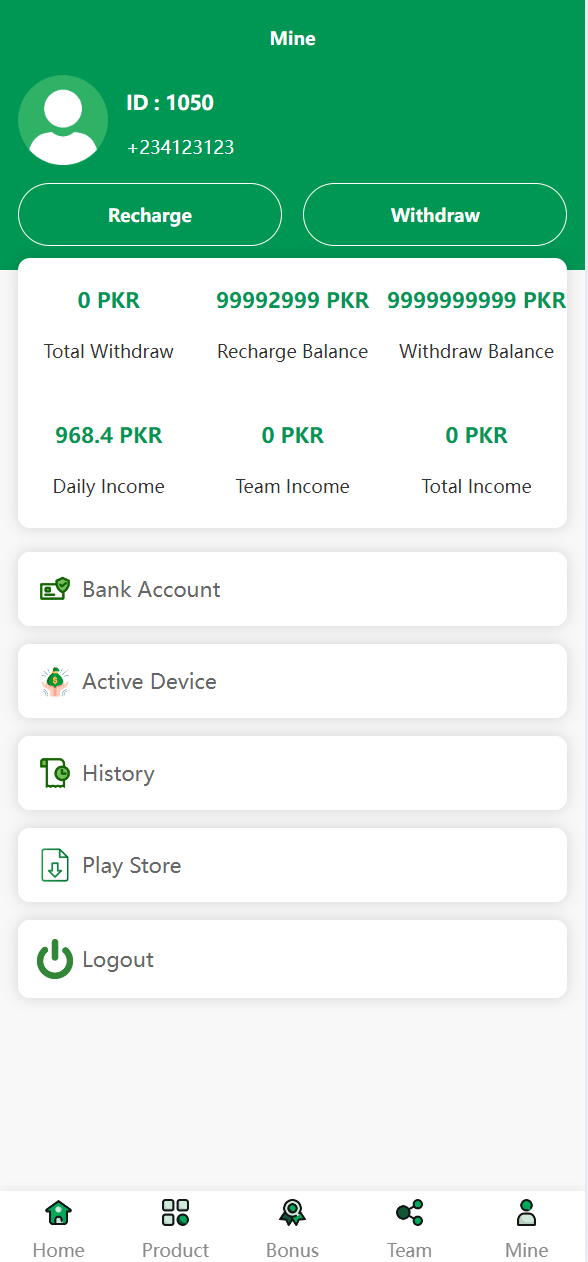Tap the Daily Income 968.4 PKR value
The height and width of the screenshot is (1262, 588).
click(x=108, y=435)
